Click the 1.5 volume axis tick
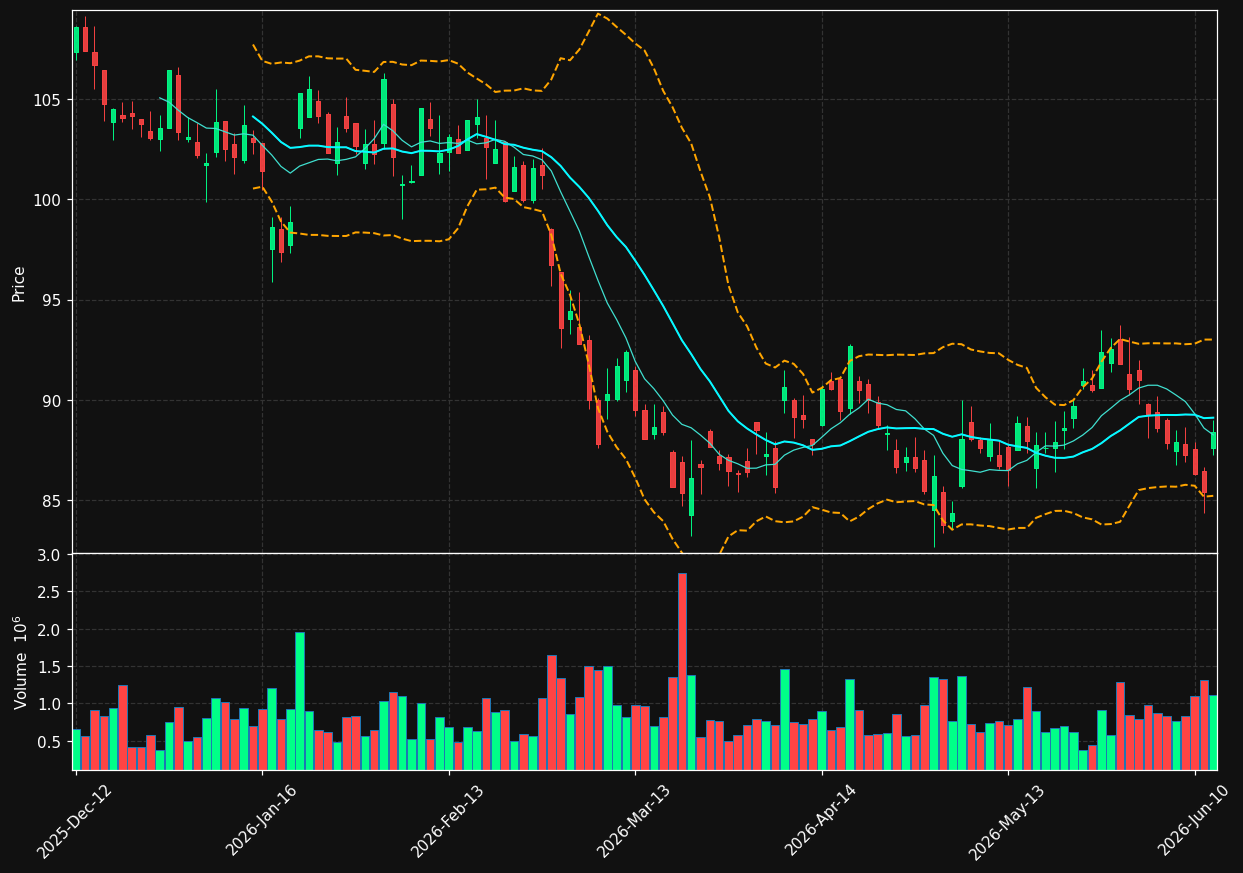This screenshot has height=873, width=1243. 49,667
